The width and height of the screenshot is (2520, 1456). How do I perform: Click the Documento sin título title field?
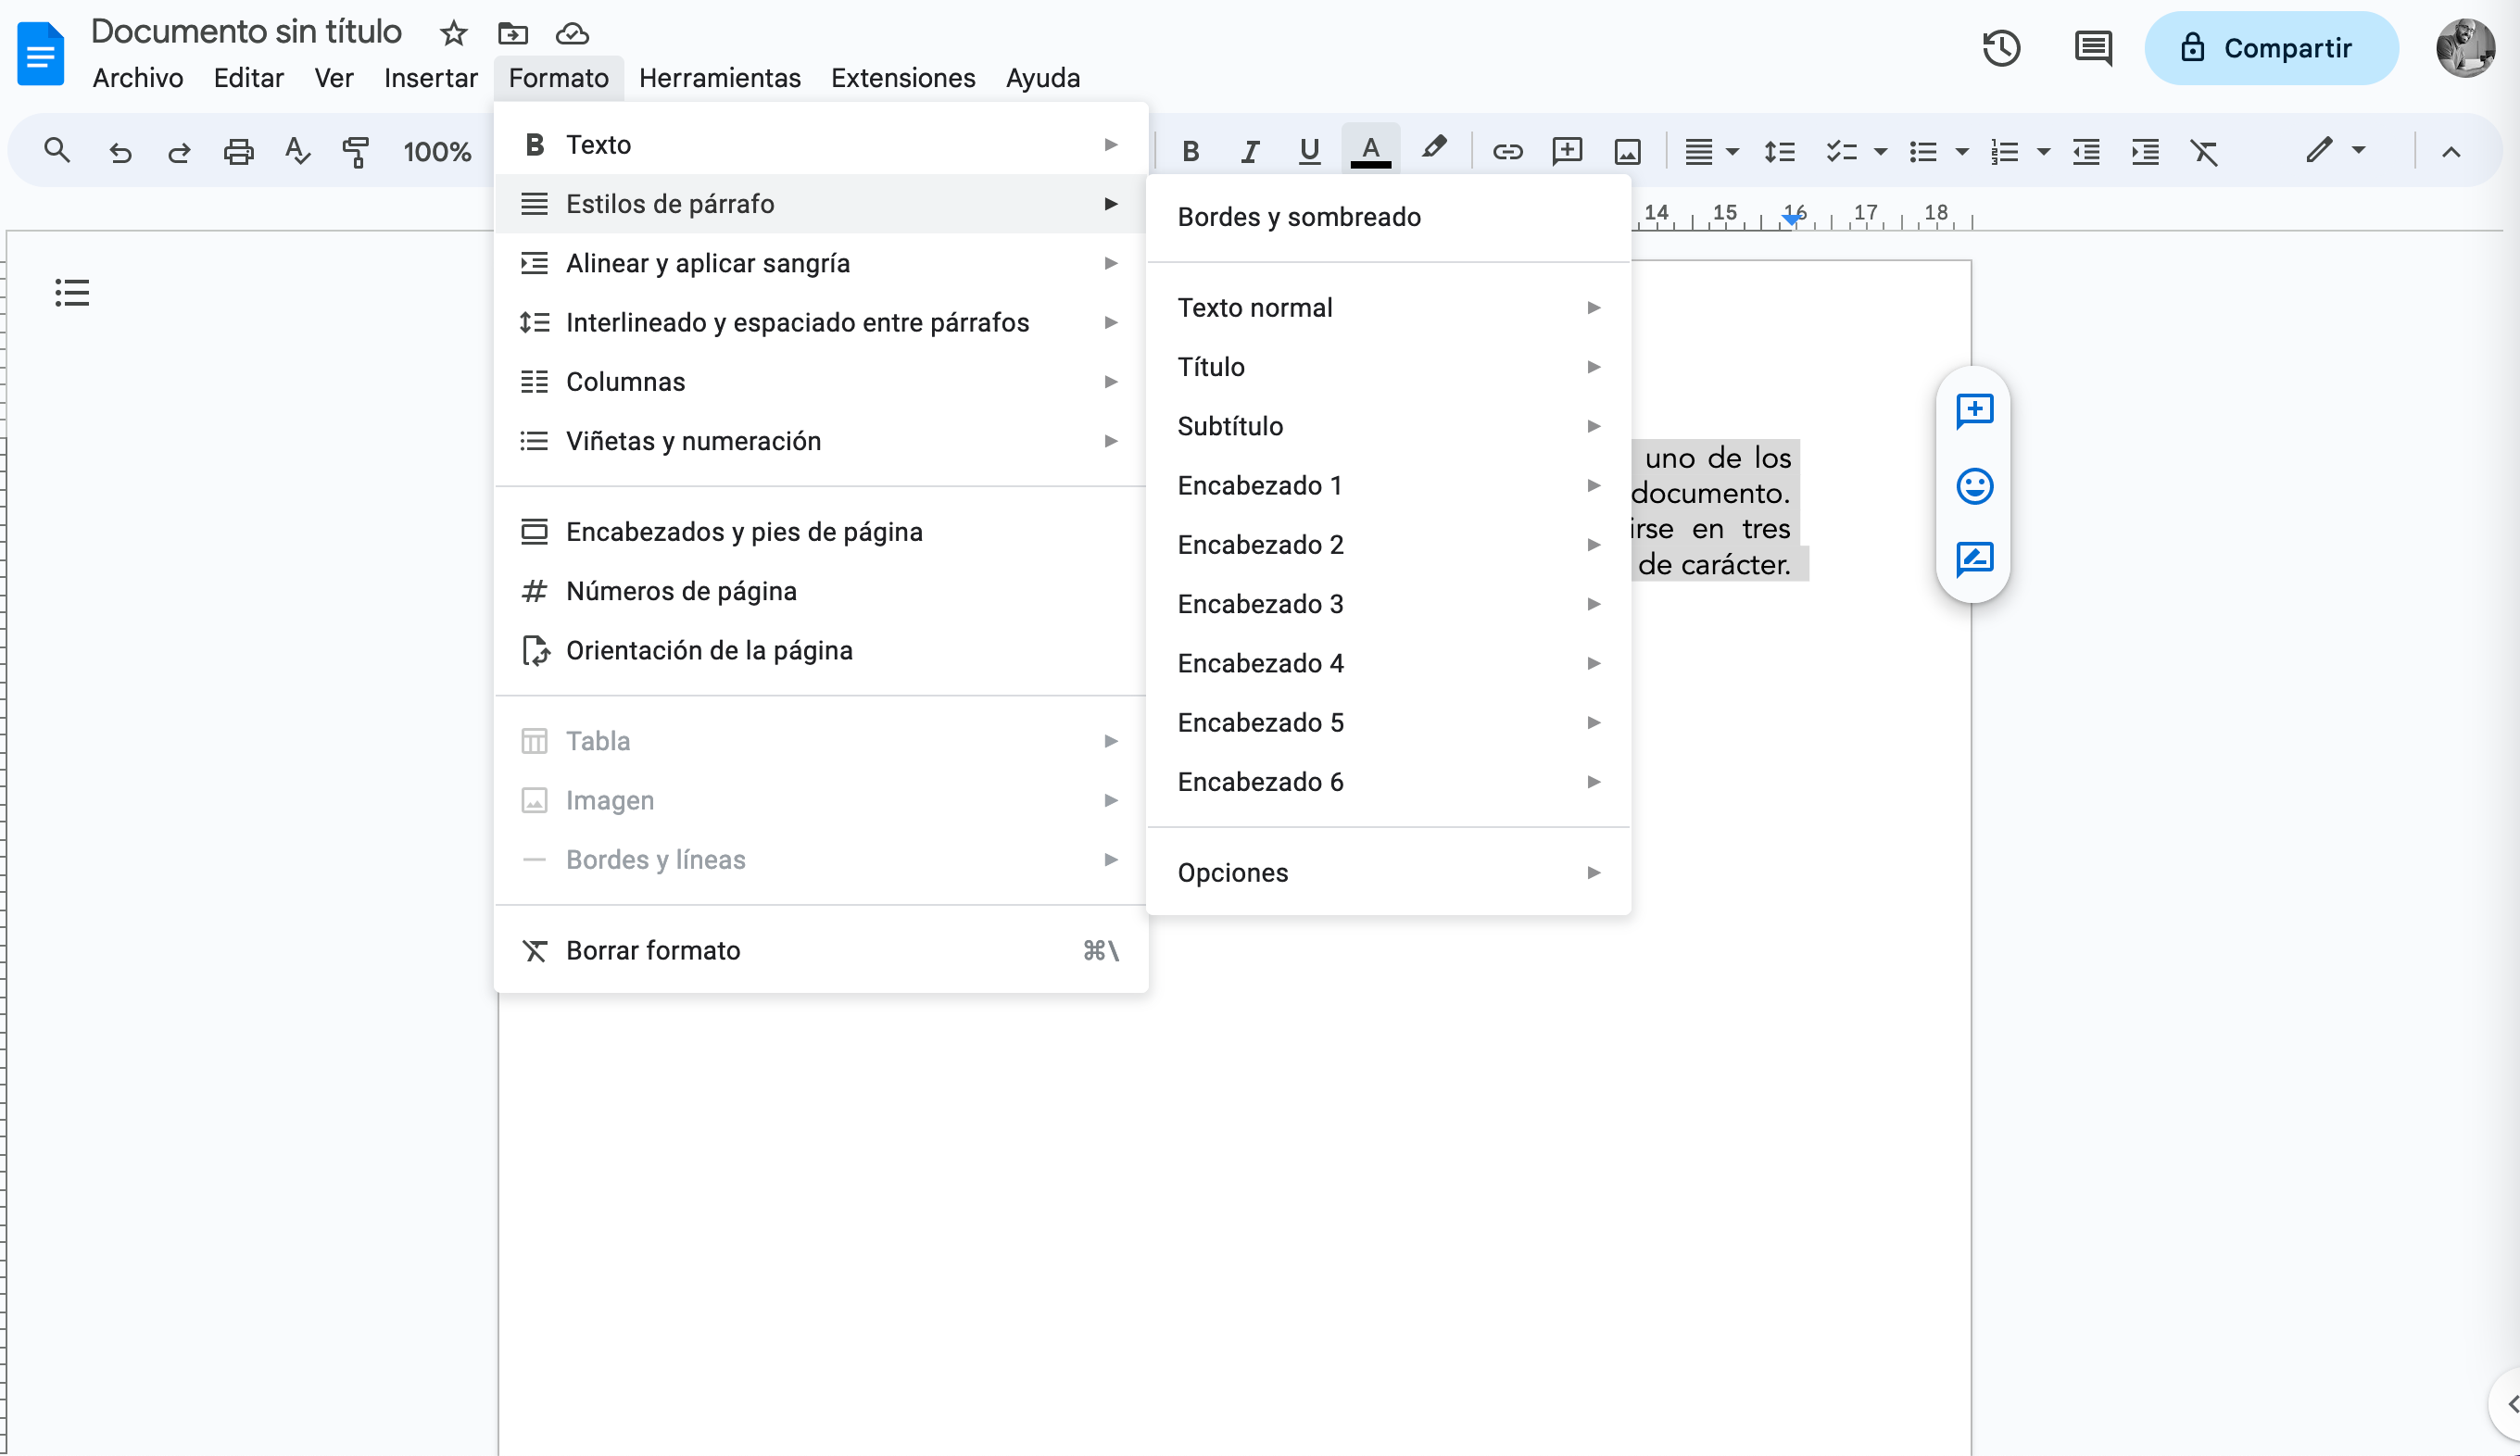point(247,32)
